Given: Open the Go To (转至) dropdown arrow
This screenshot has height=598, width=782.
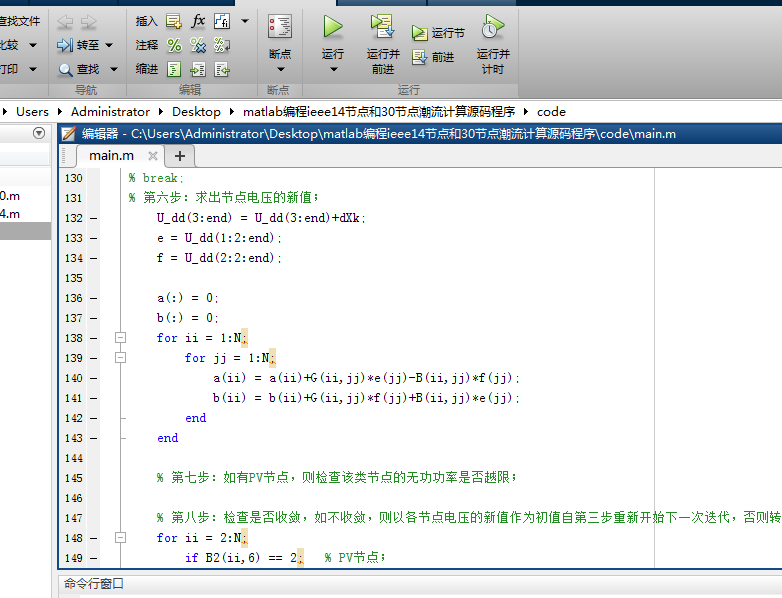Looking at the screenshot, I should coord(109,45).
